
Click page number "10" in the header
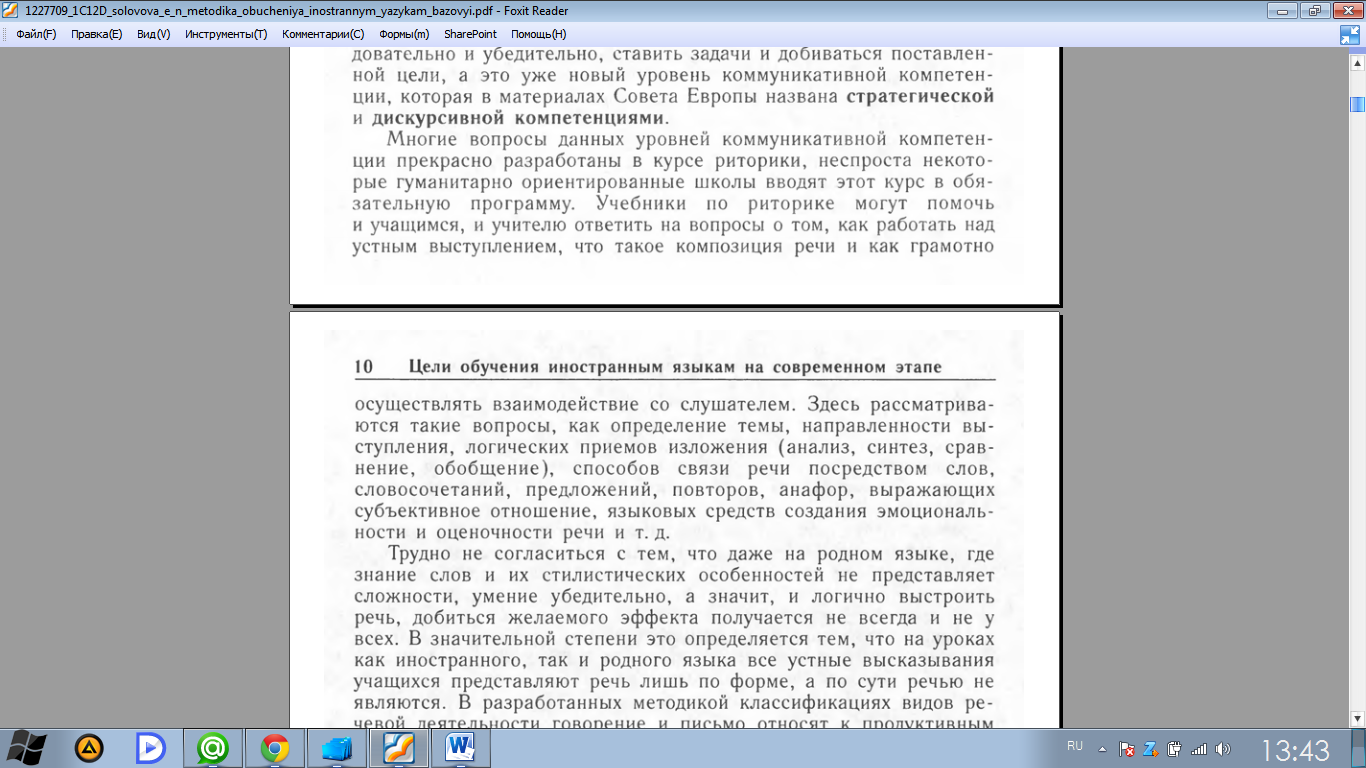(x=363, y=367)
